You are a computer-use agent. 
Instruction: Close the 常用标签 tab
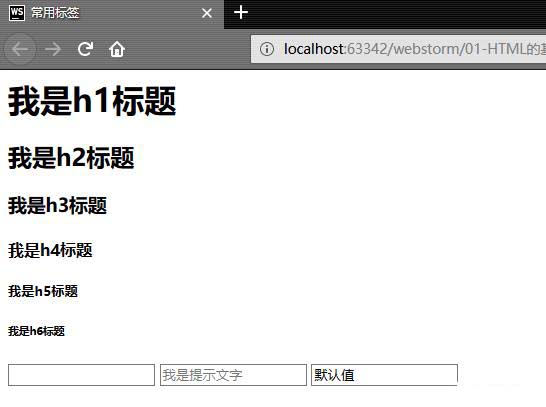[x=207, y=13]
